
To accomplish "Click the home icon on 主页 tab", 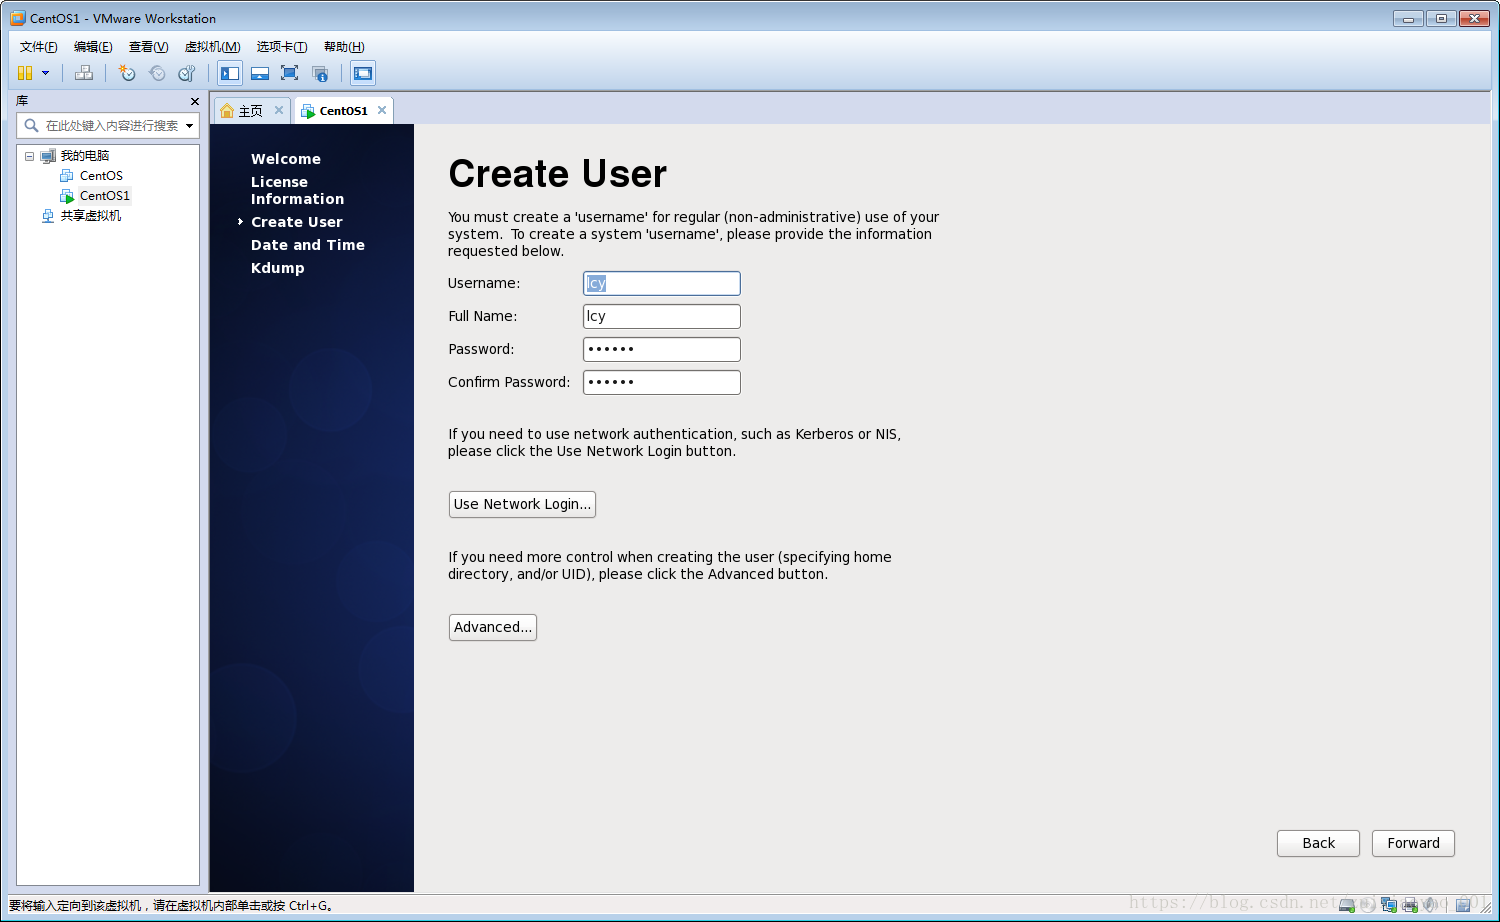I will (x=227, y=111).
